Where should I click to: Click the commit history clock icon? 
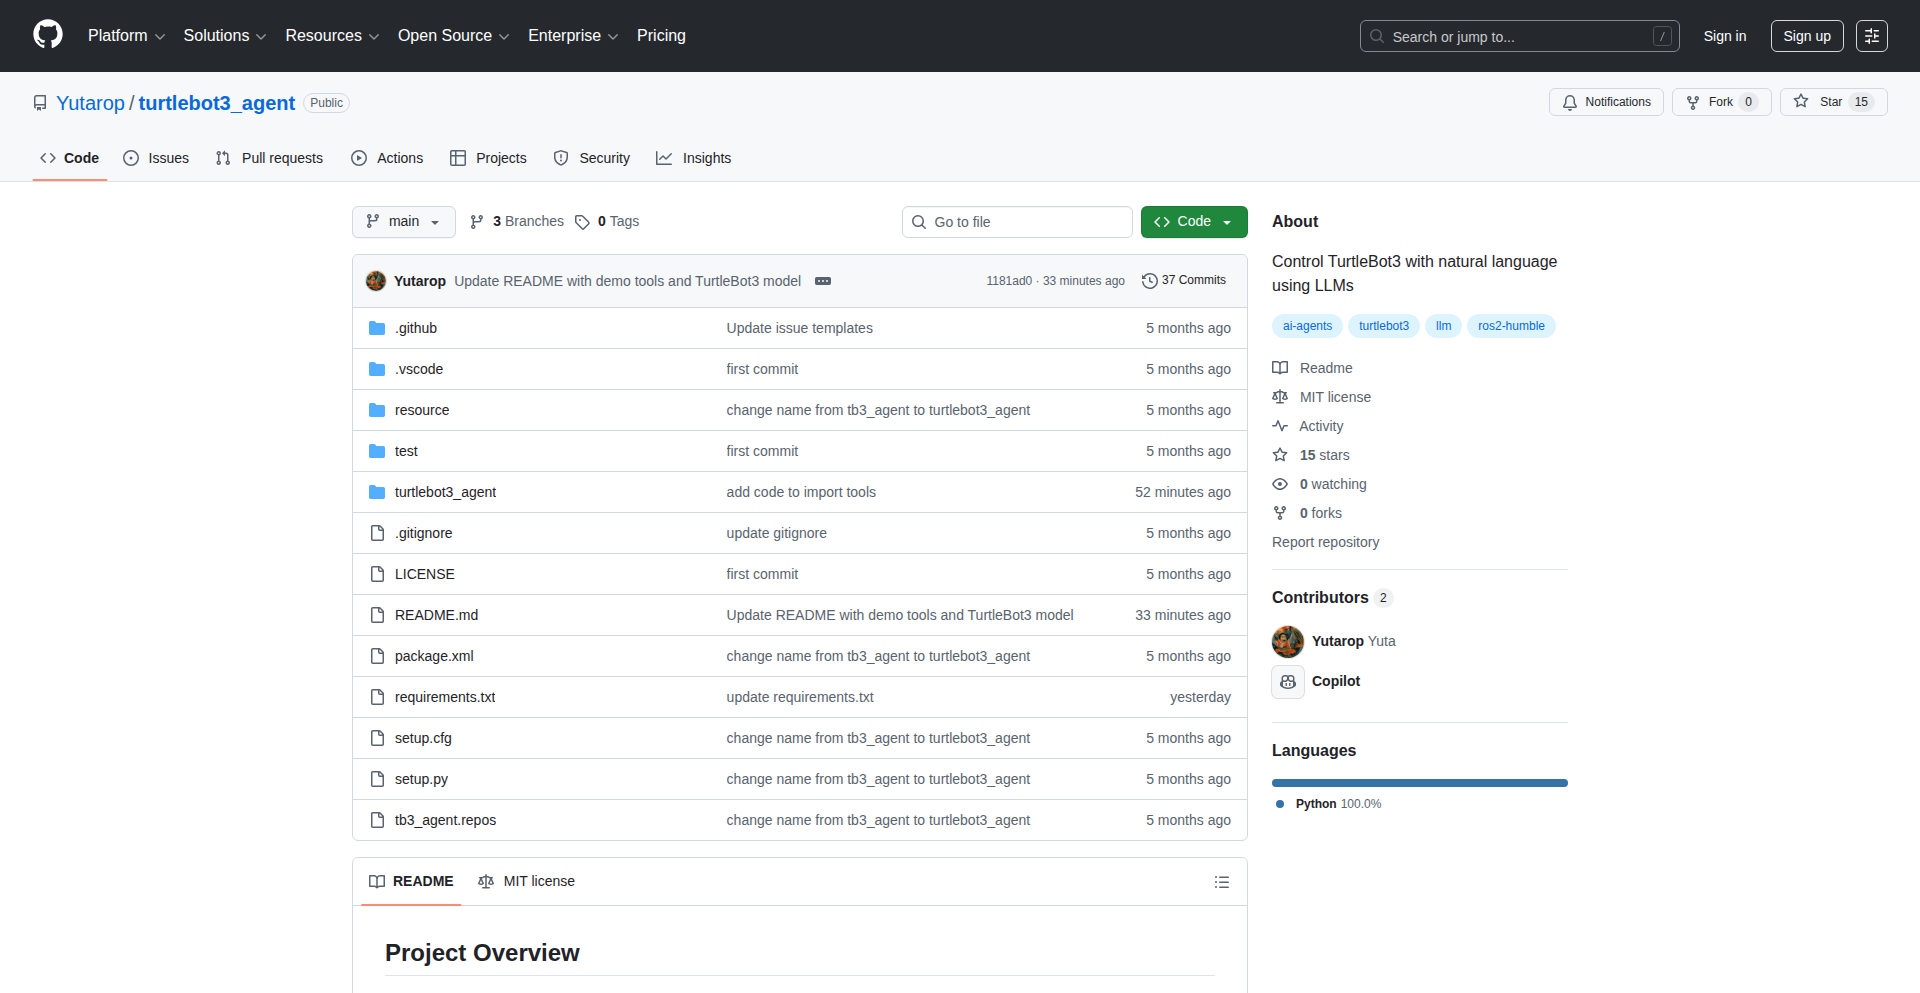[1149, 281]
